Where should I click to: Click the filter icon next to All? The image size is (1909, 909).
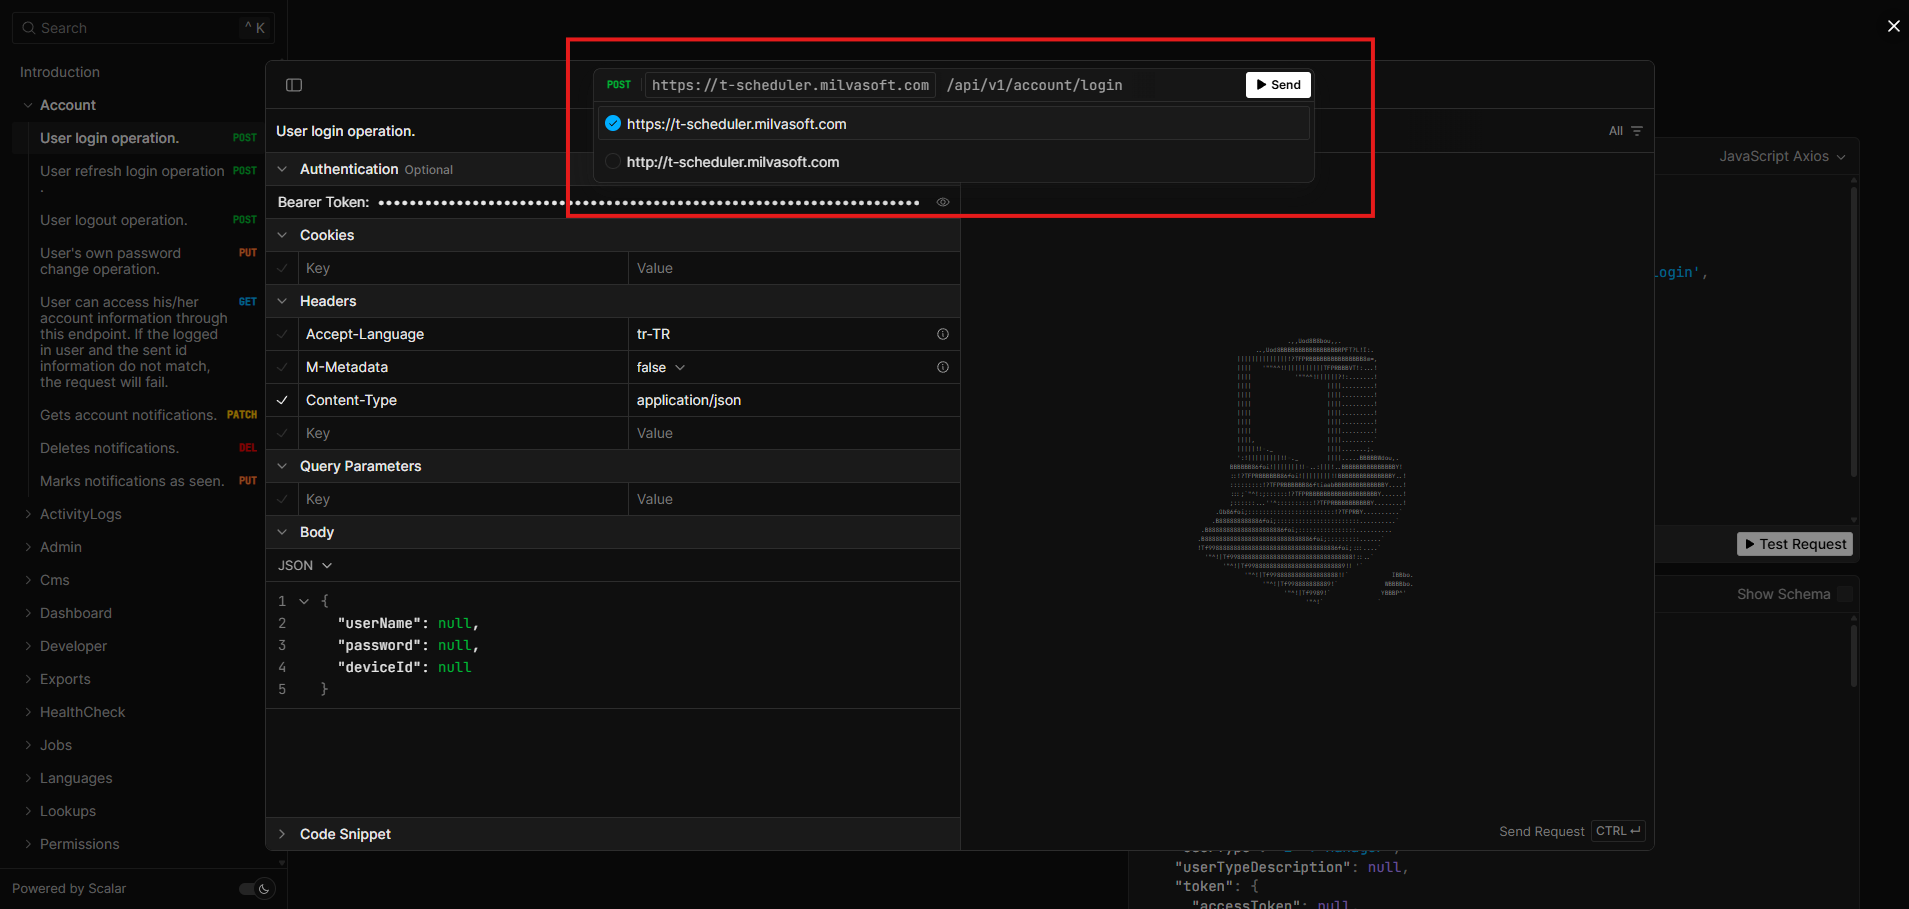1637,131
